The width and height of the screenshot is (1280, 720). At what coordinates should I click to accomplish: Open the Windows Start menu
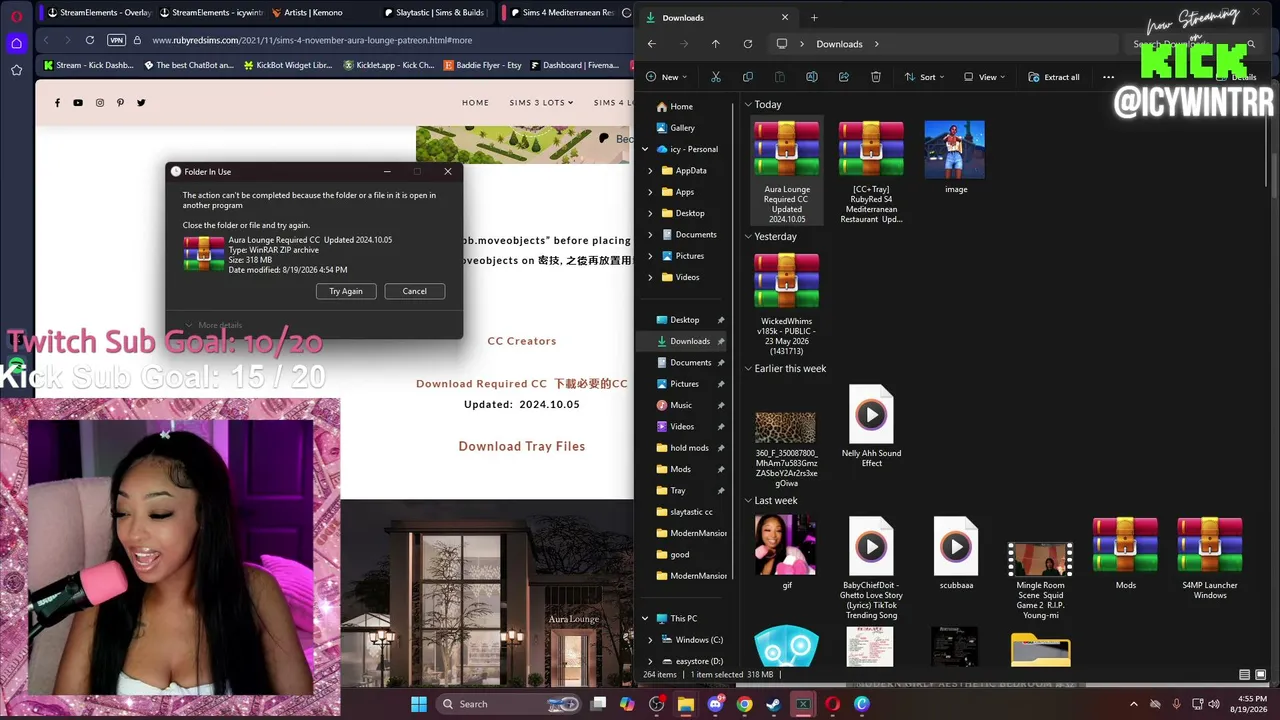[418, 704]
